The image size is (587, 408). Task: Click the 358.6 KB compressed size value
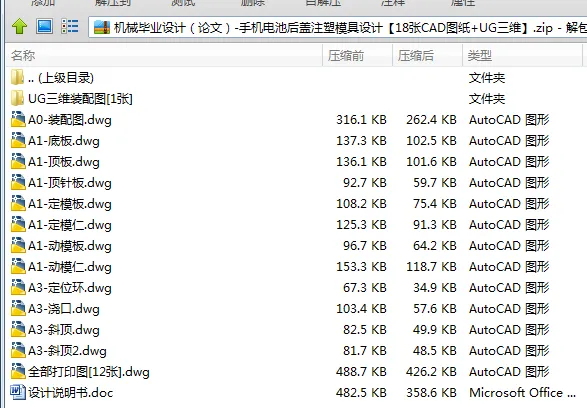(431, 392)
